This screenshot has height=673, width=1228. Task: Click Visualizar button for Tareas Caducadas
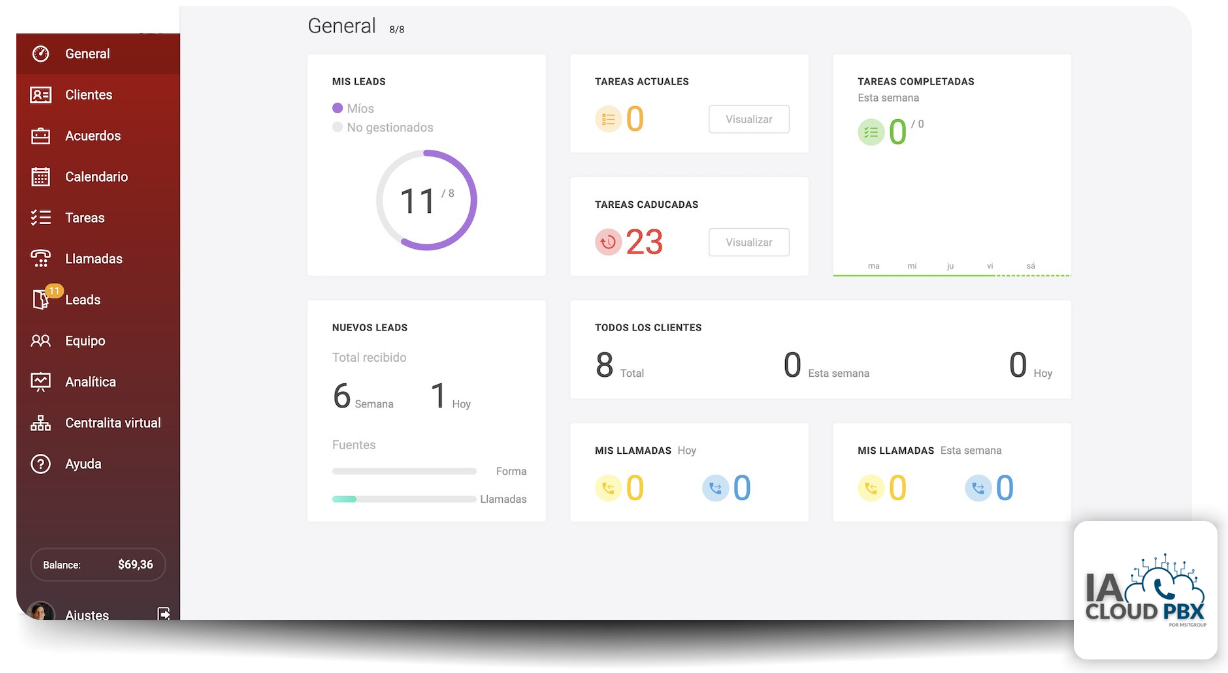point(749,242)
